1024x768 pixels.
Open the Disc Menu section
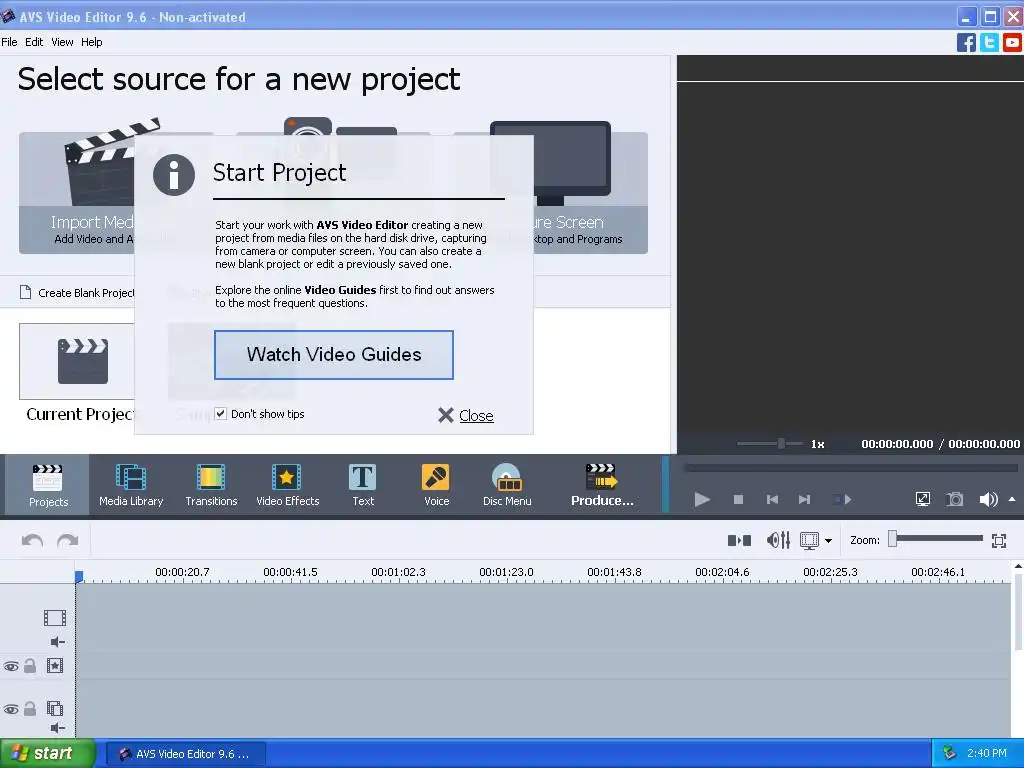pos(507,485)
